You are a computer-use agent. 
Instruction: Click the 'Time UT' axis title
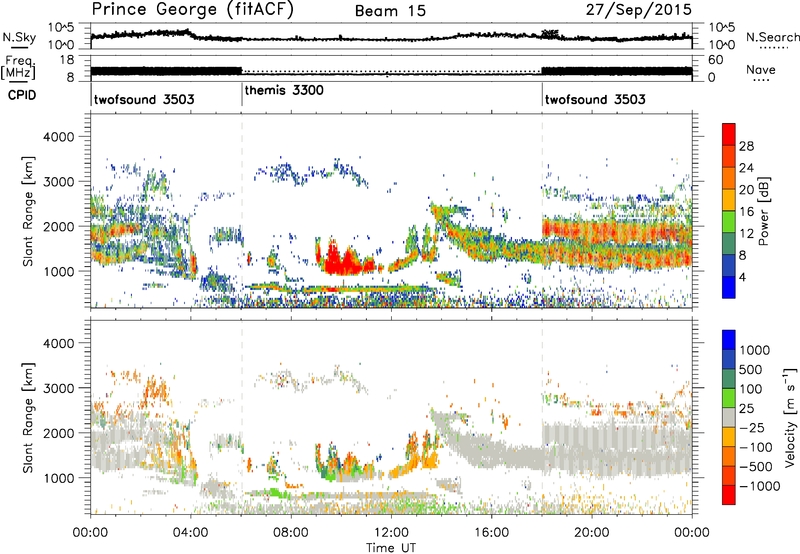pos(391,548)
